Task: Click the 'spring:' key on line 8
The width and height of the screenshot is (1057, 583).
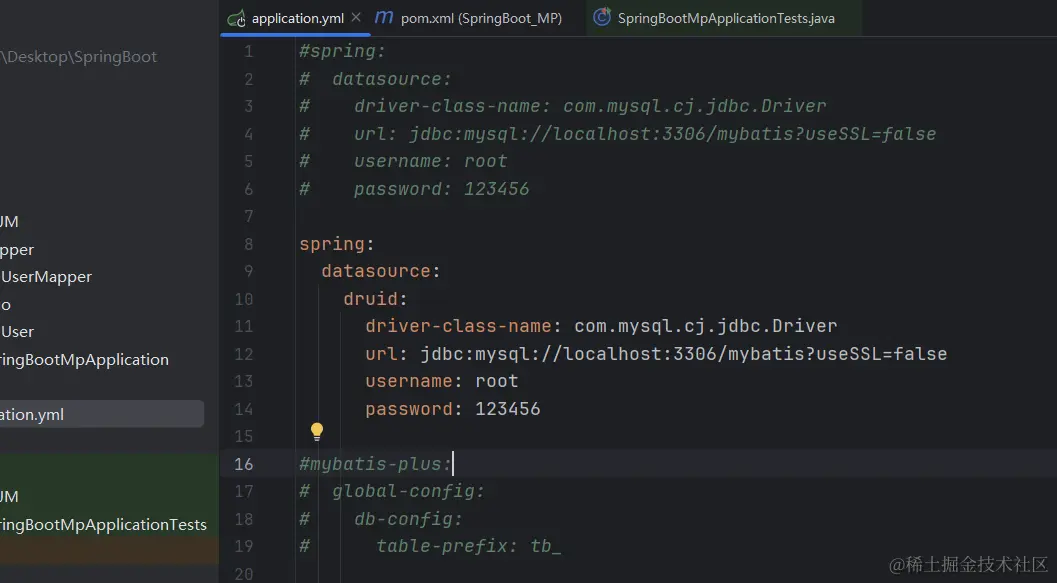Action: pos(336,244)
